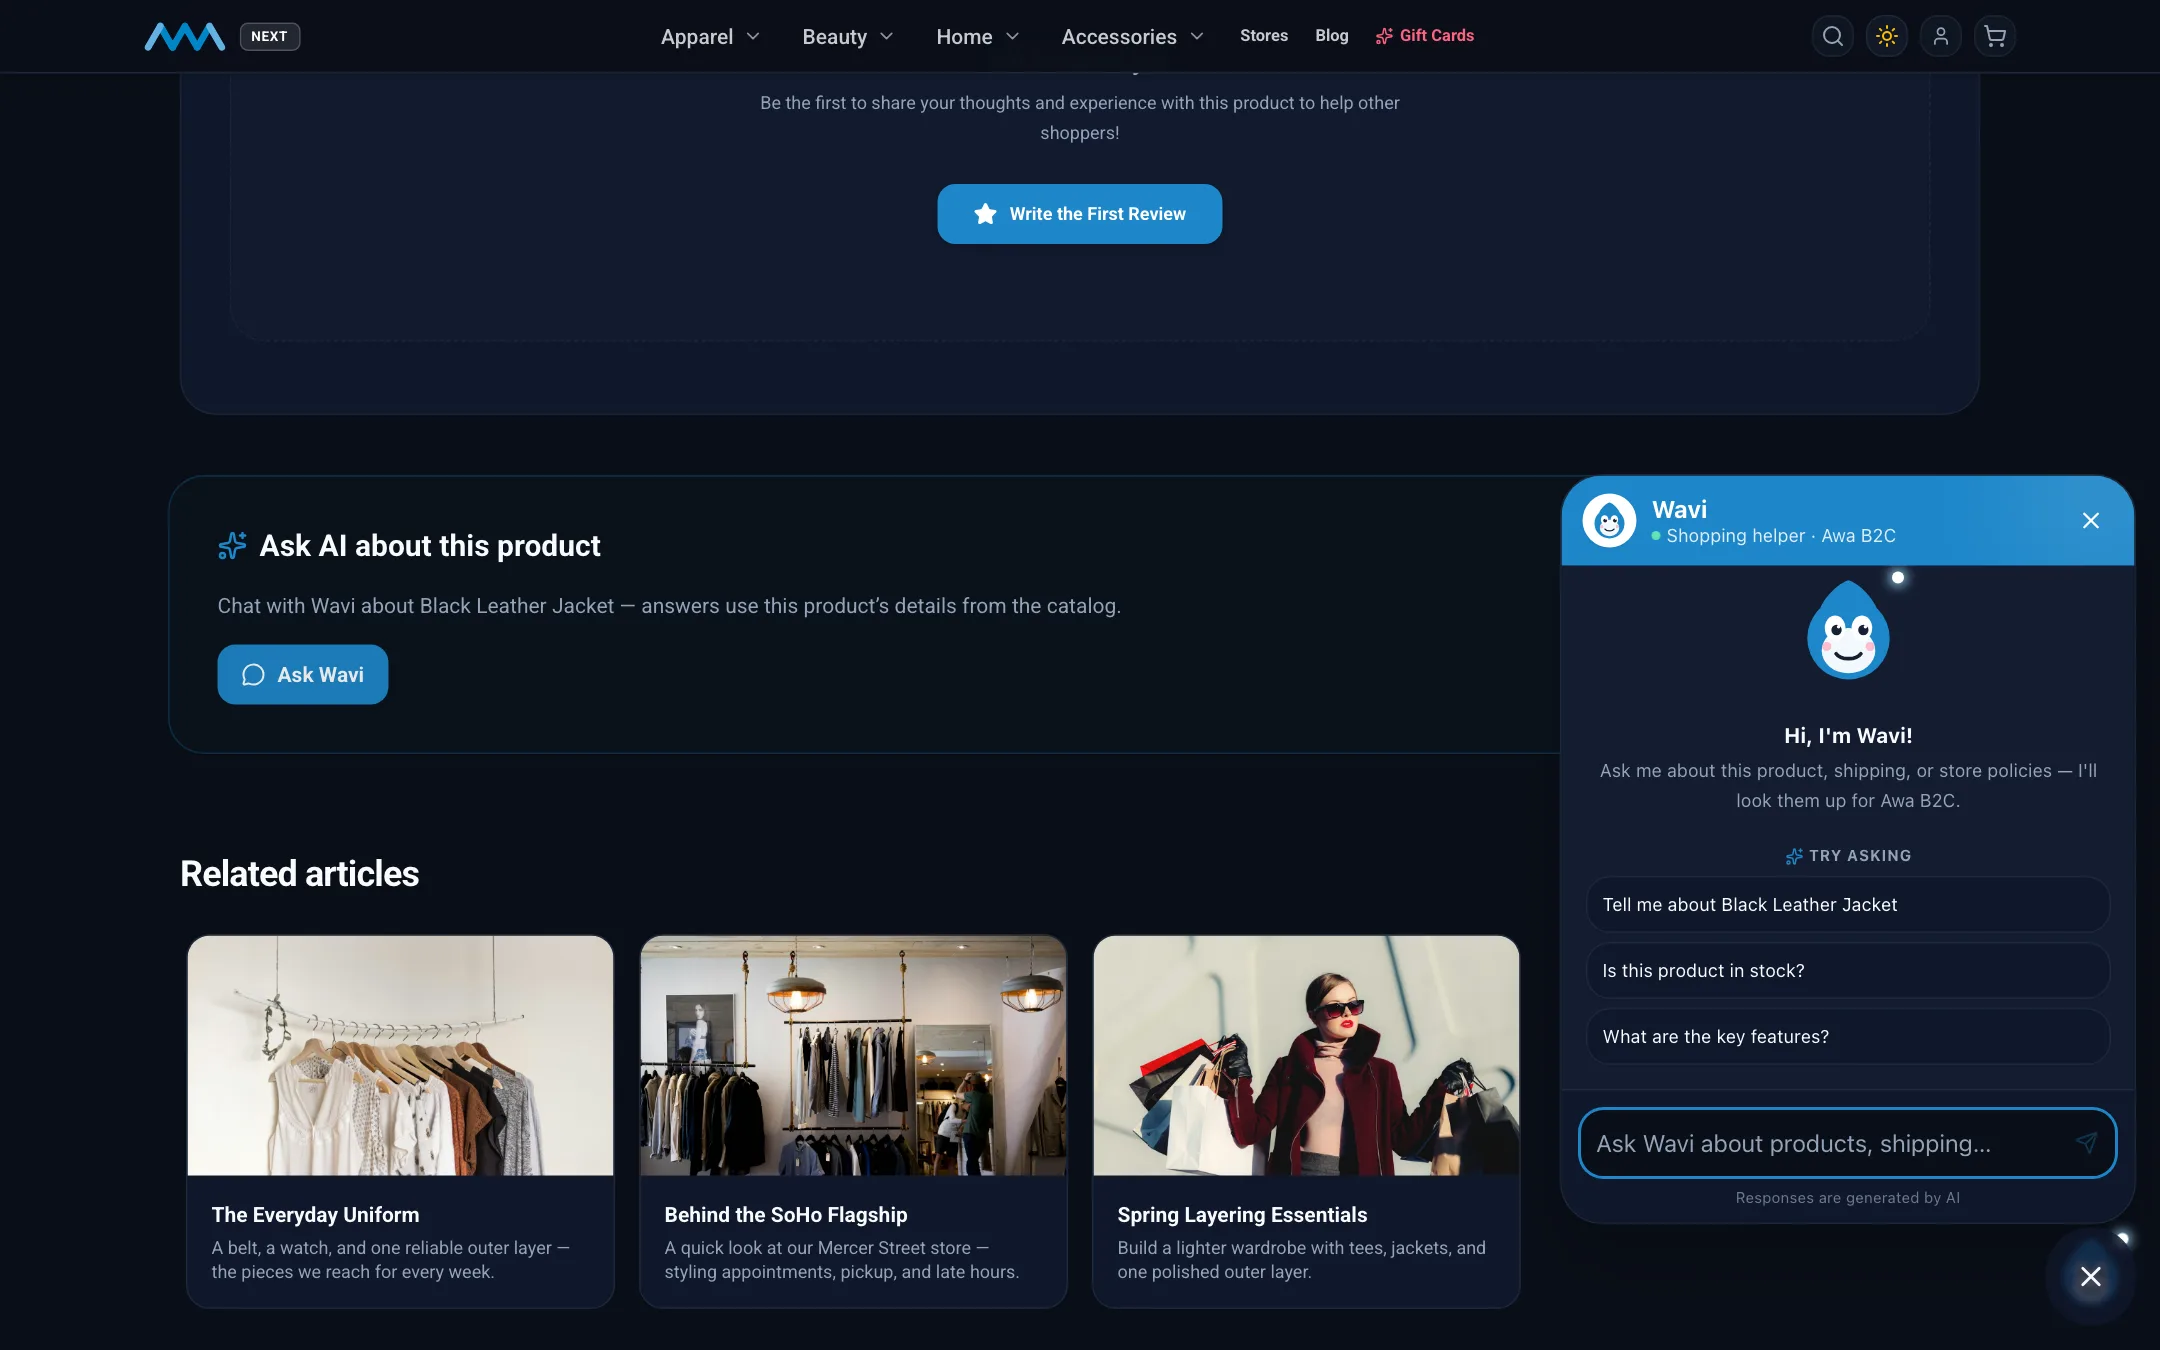Click the wave logo in the header
The image size is (2160, 1350).
click(x=185, y=37)
